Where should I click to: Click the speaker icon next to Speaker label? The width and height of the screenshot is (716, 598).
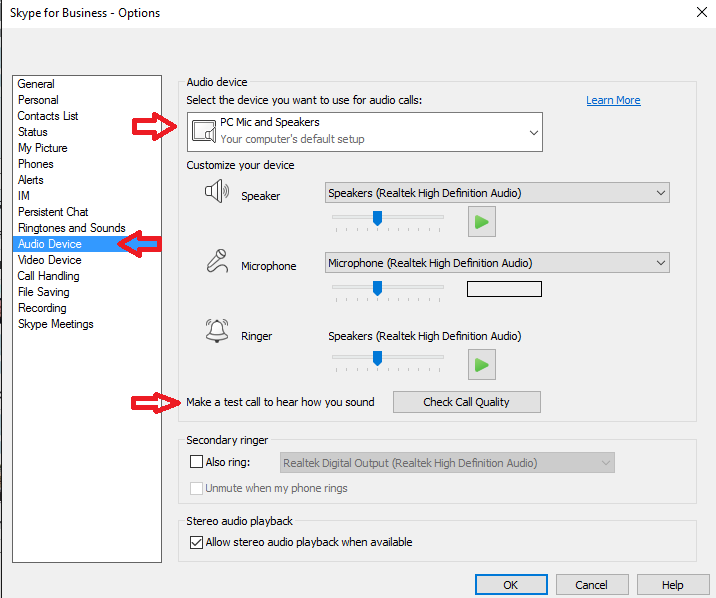pyautogui.click(x=216, y=191)
